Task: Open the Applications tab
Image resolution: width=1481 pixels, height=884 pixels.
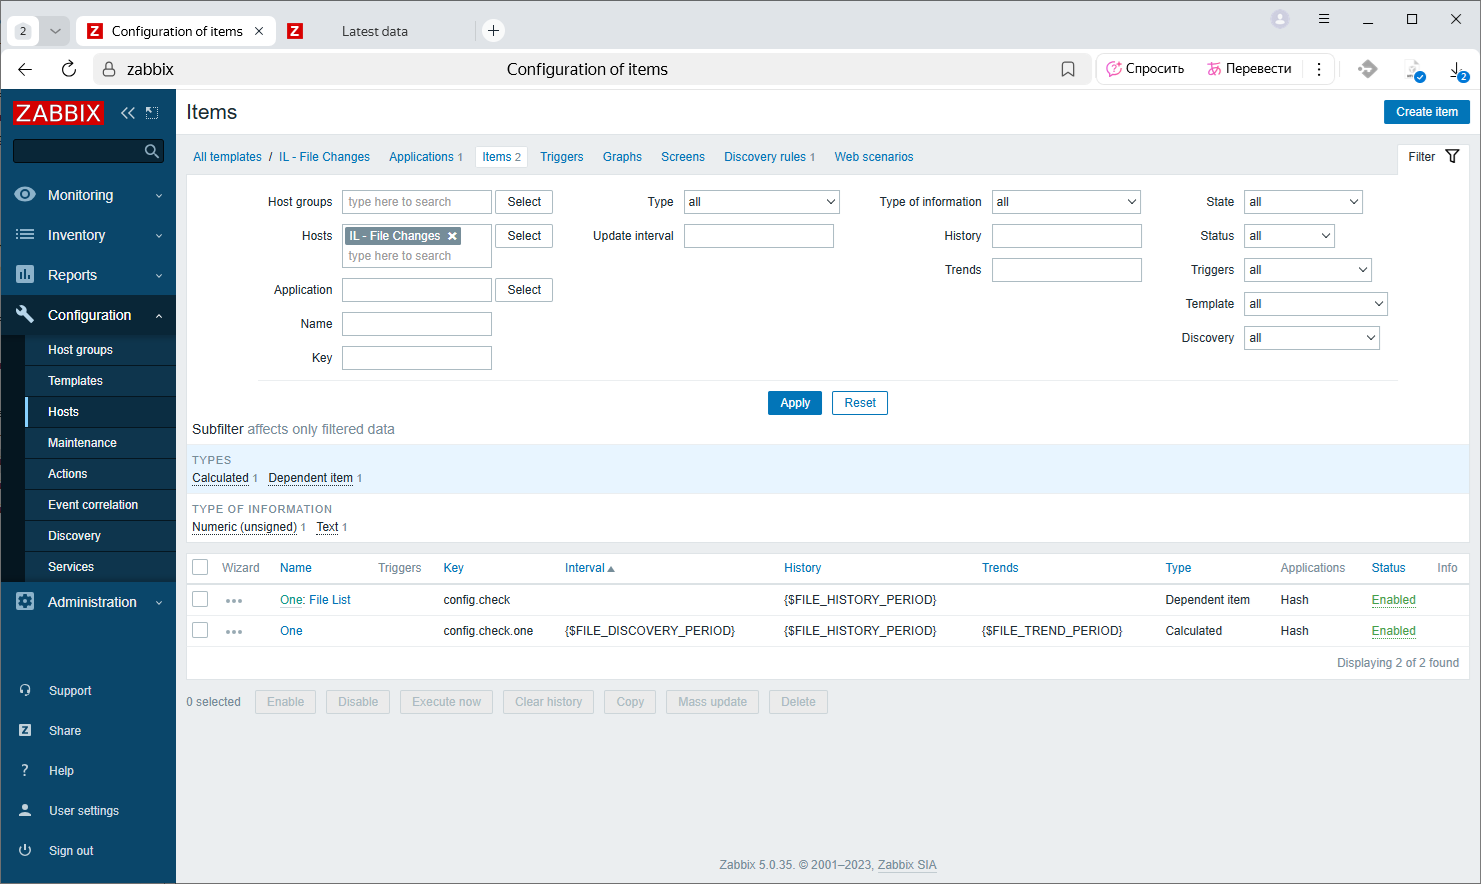Action: [421, 157]
